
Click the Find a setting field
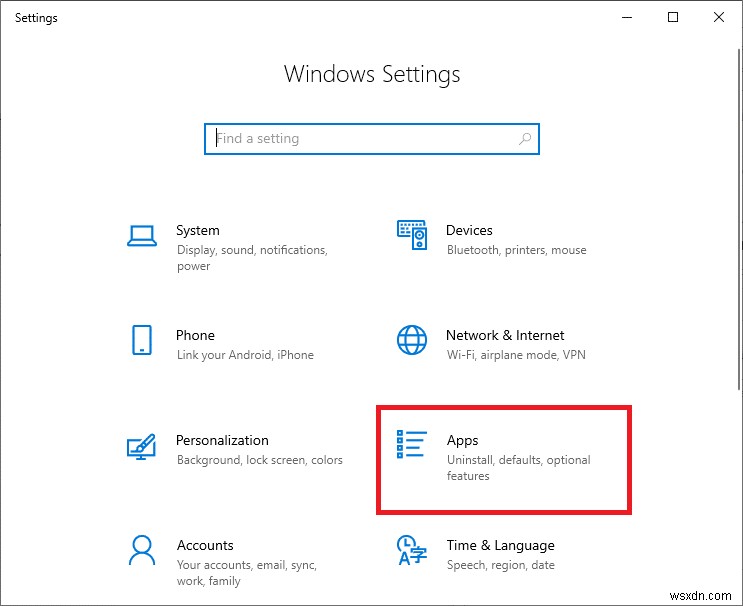point(372,139)
